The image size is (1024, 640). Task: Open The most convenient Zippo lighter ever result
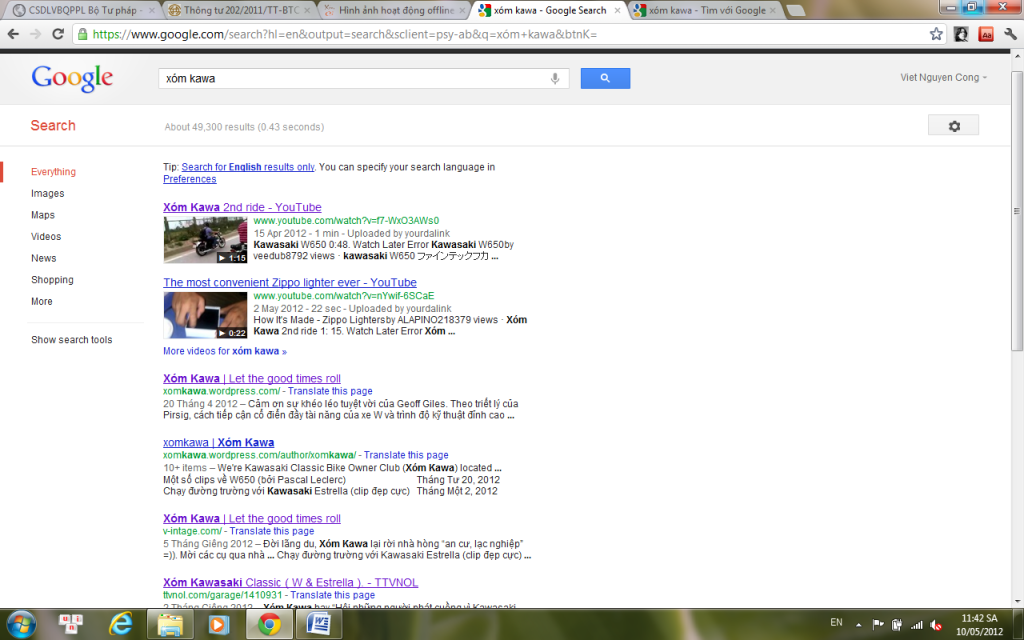point(290,282)
